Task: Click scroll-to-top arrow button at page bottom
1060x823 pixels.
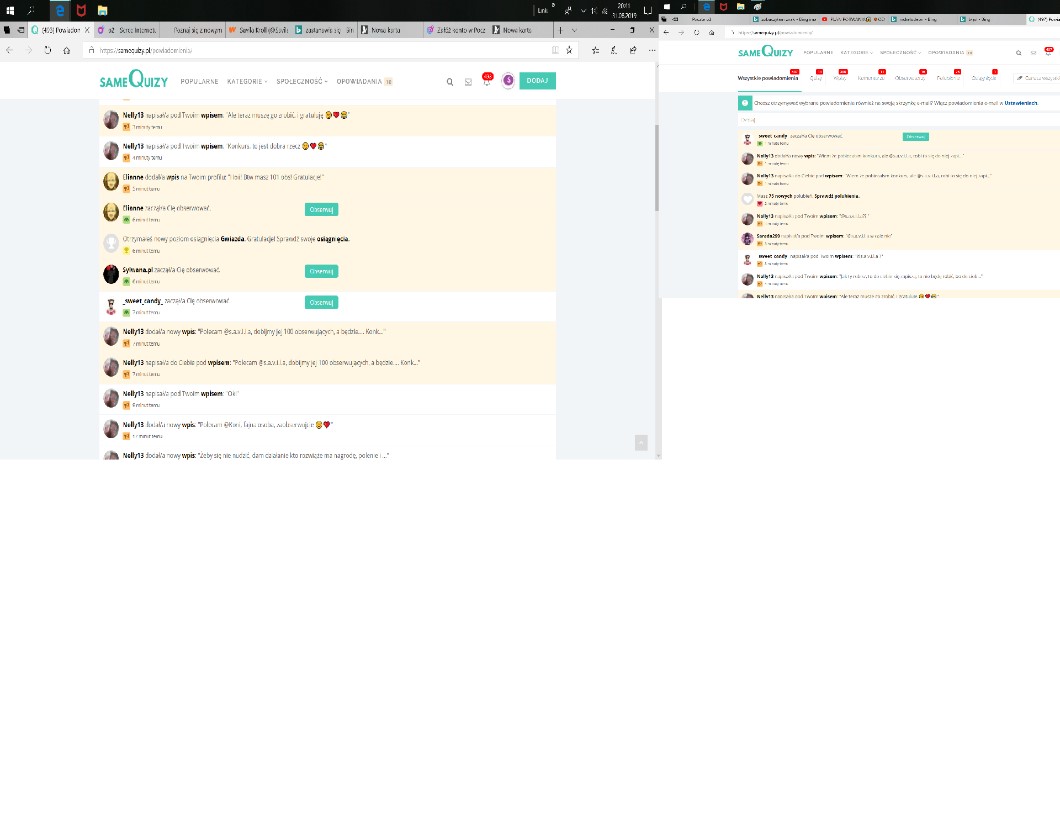Action: pyautogui.click(x=641, y=442)
